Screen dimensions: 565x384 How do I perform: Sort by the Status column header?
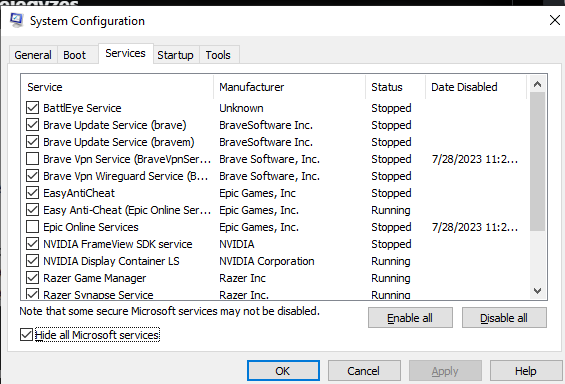click(396, 87)
